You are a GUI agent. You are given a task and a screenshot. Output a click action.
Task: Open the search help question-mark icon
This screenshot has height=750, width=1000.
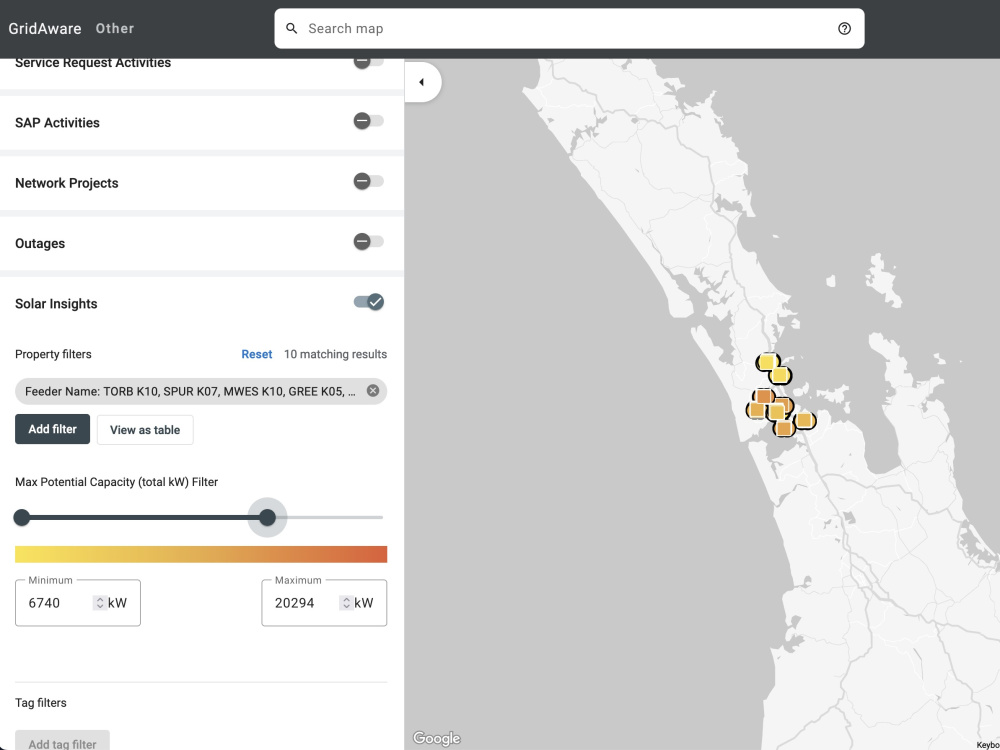point(844,28)
